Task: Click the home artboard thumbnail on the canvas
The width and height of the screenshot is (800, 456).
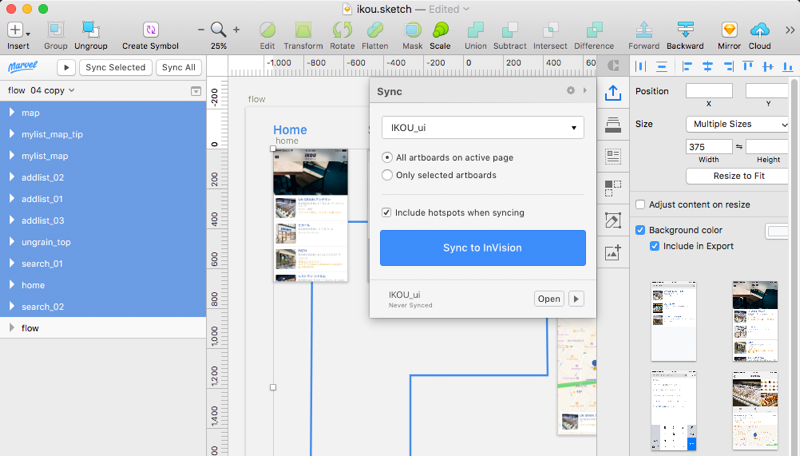Action: (x=311, y=215)
